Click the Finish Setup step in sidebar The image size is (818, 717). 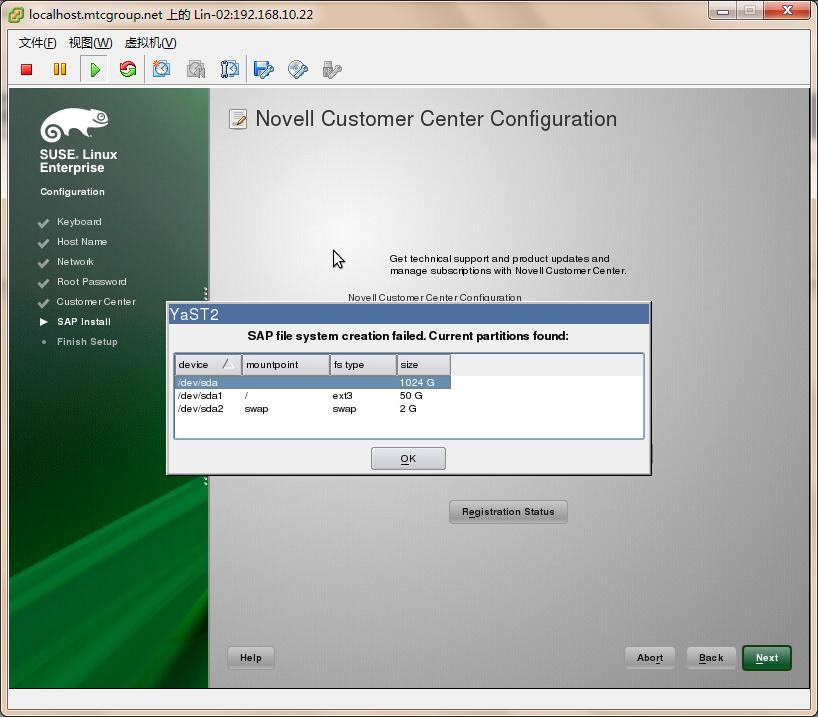click(87, 342)
